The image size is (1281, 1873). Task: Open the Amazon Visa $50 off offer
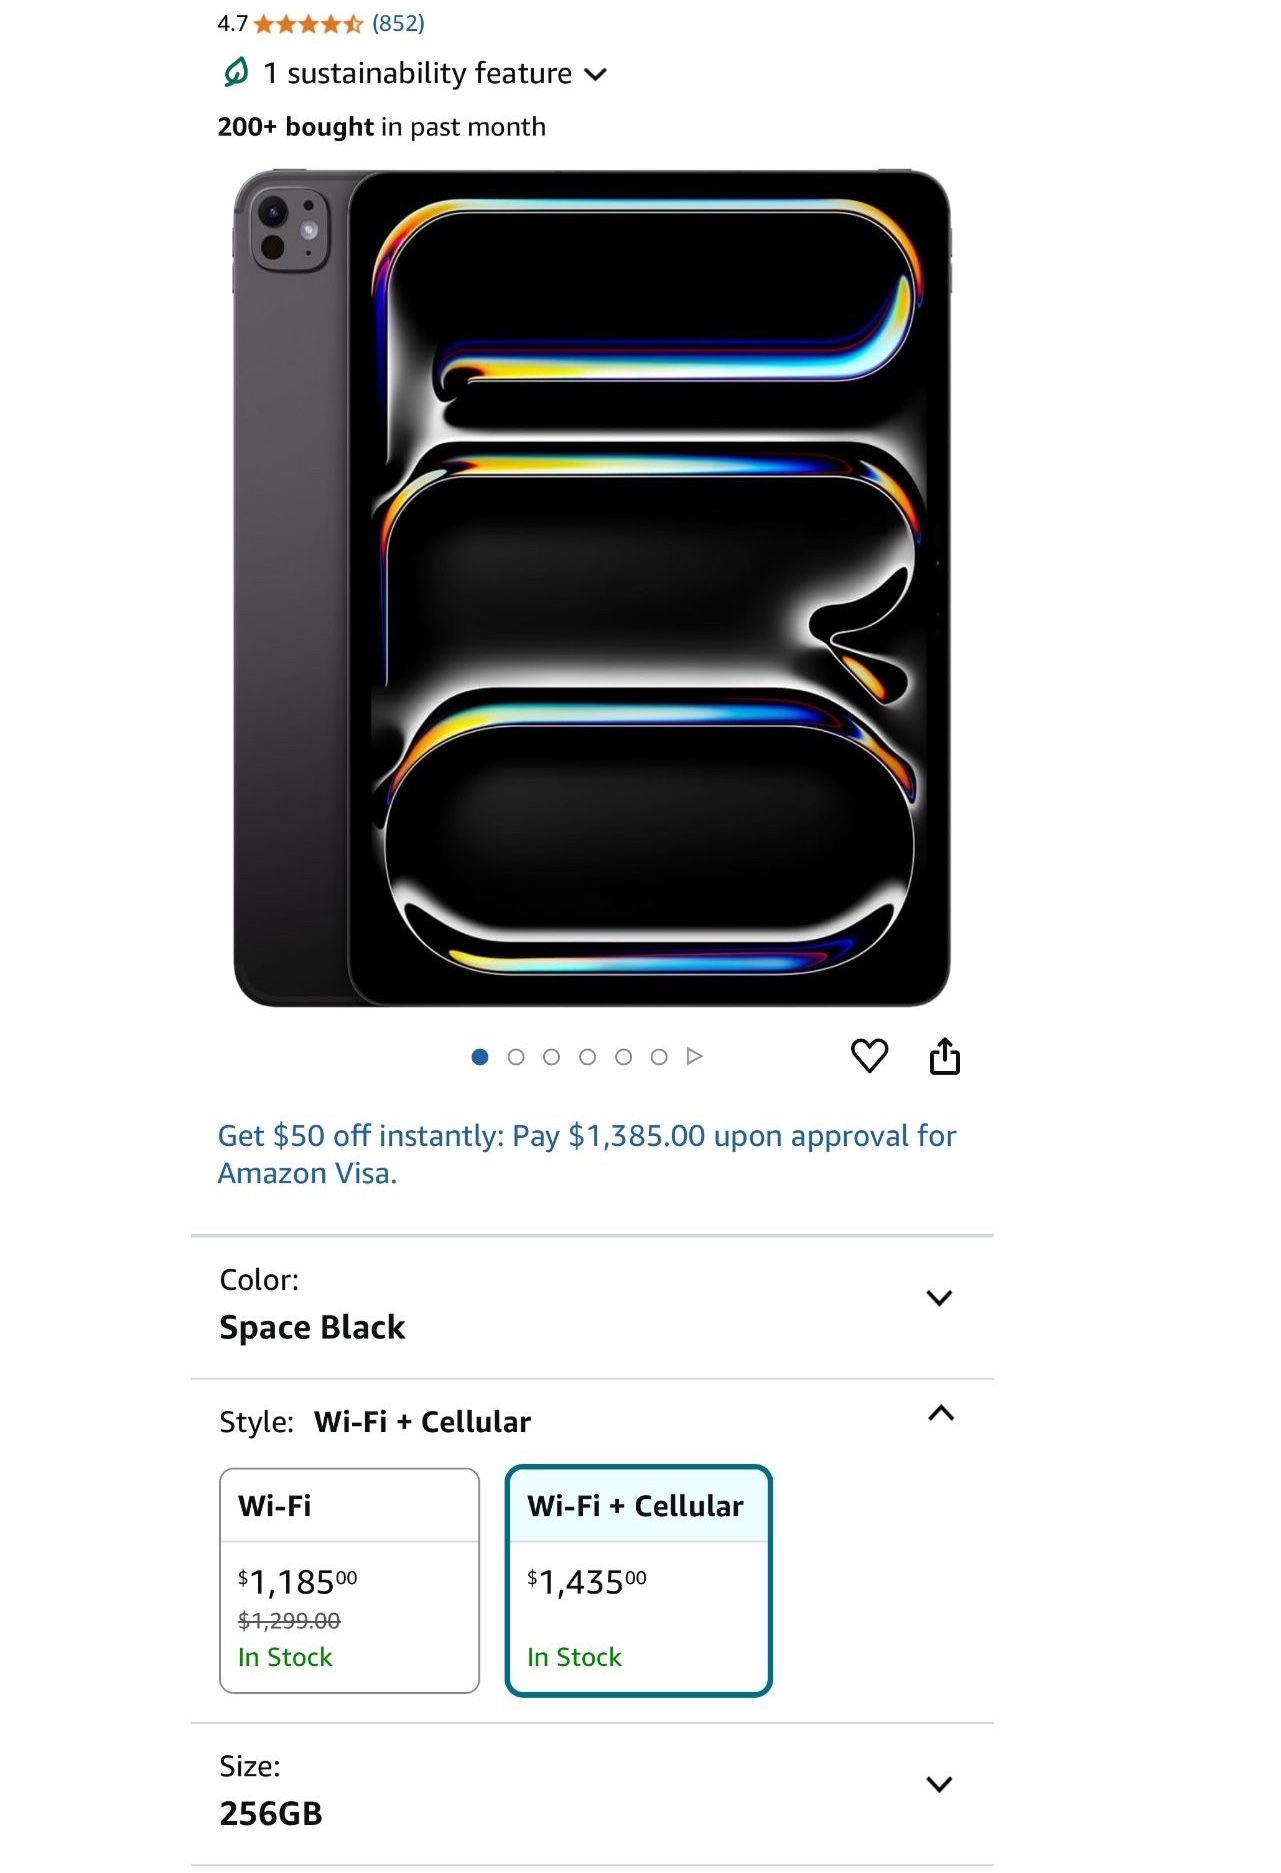click(586, 1154)
